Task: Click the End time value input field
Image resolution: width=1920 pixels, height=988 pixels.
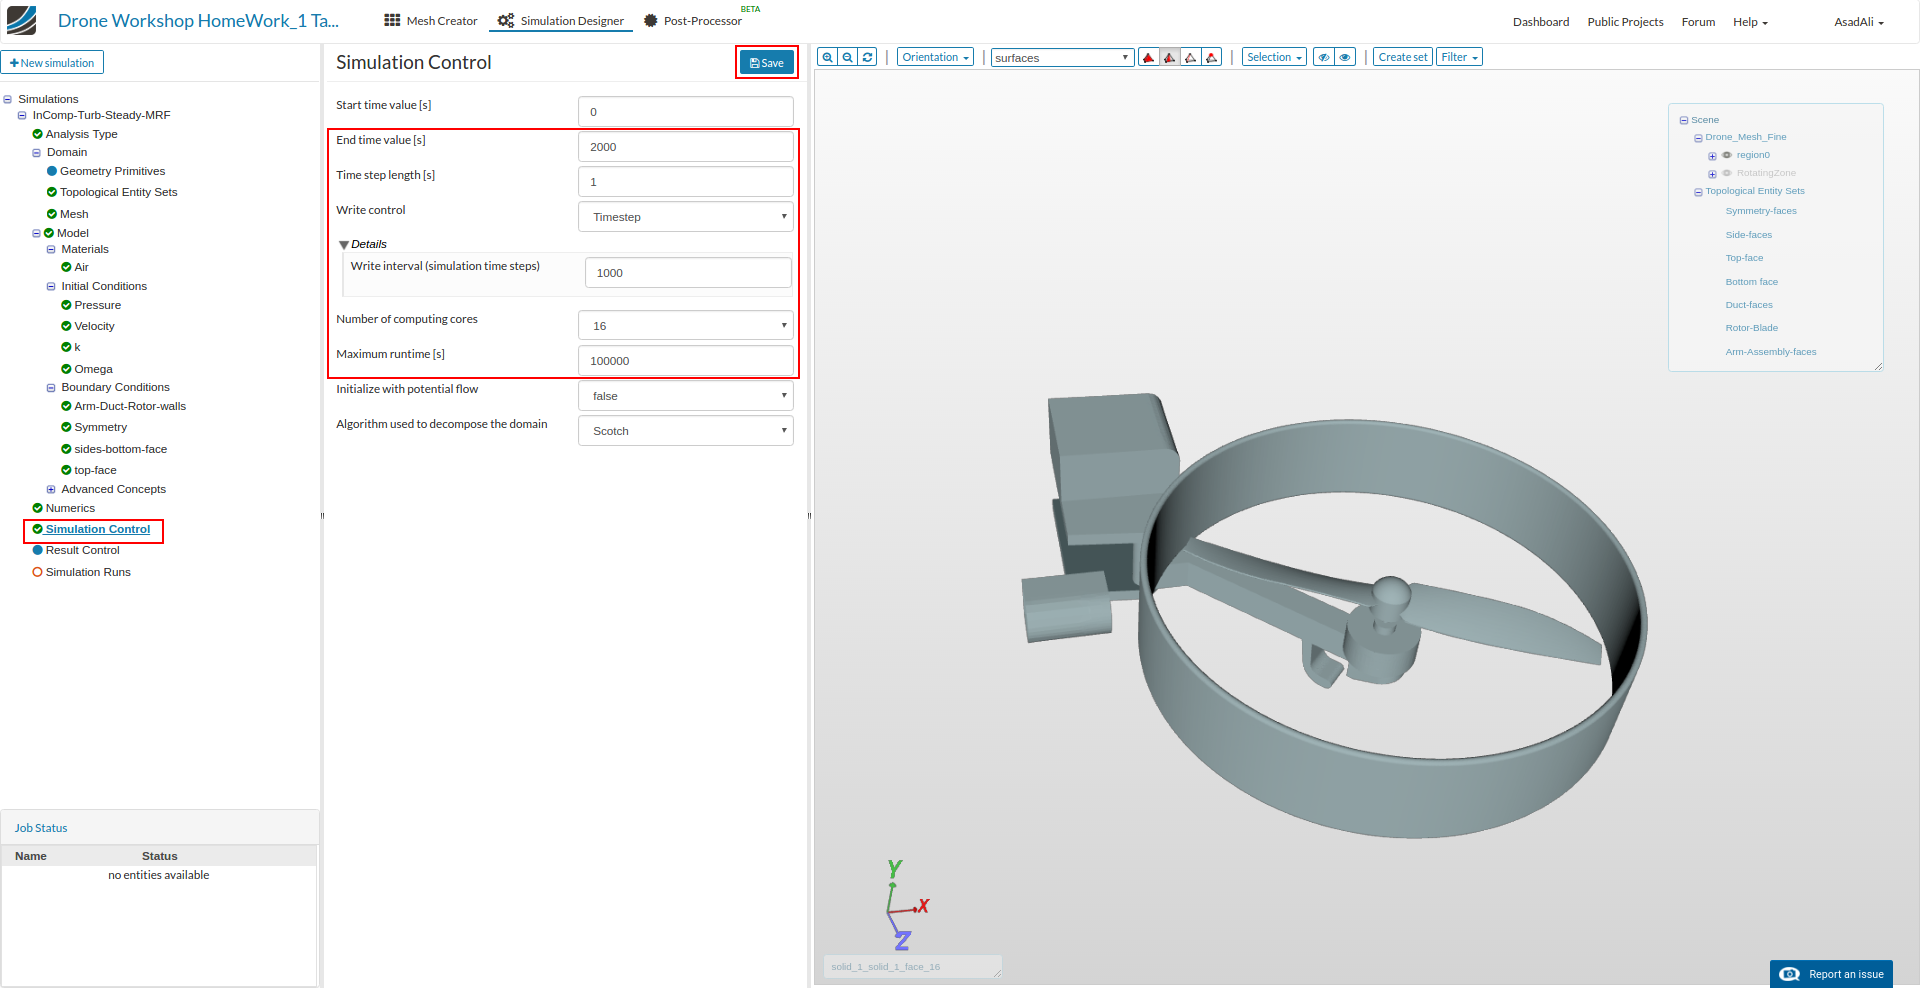Action: [x=685, y=147]
